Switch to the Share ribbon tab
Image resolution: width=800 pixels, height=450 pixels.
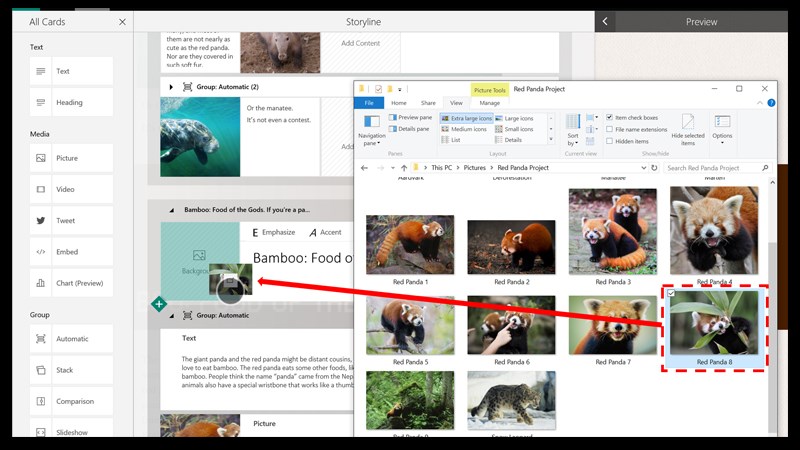(428, 103)
